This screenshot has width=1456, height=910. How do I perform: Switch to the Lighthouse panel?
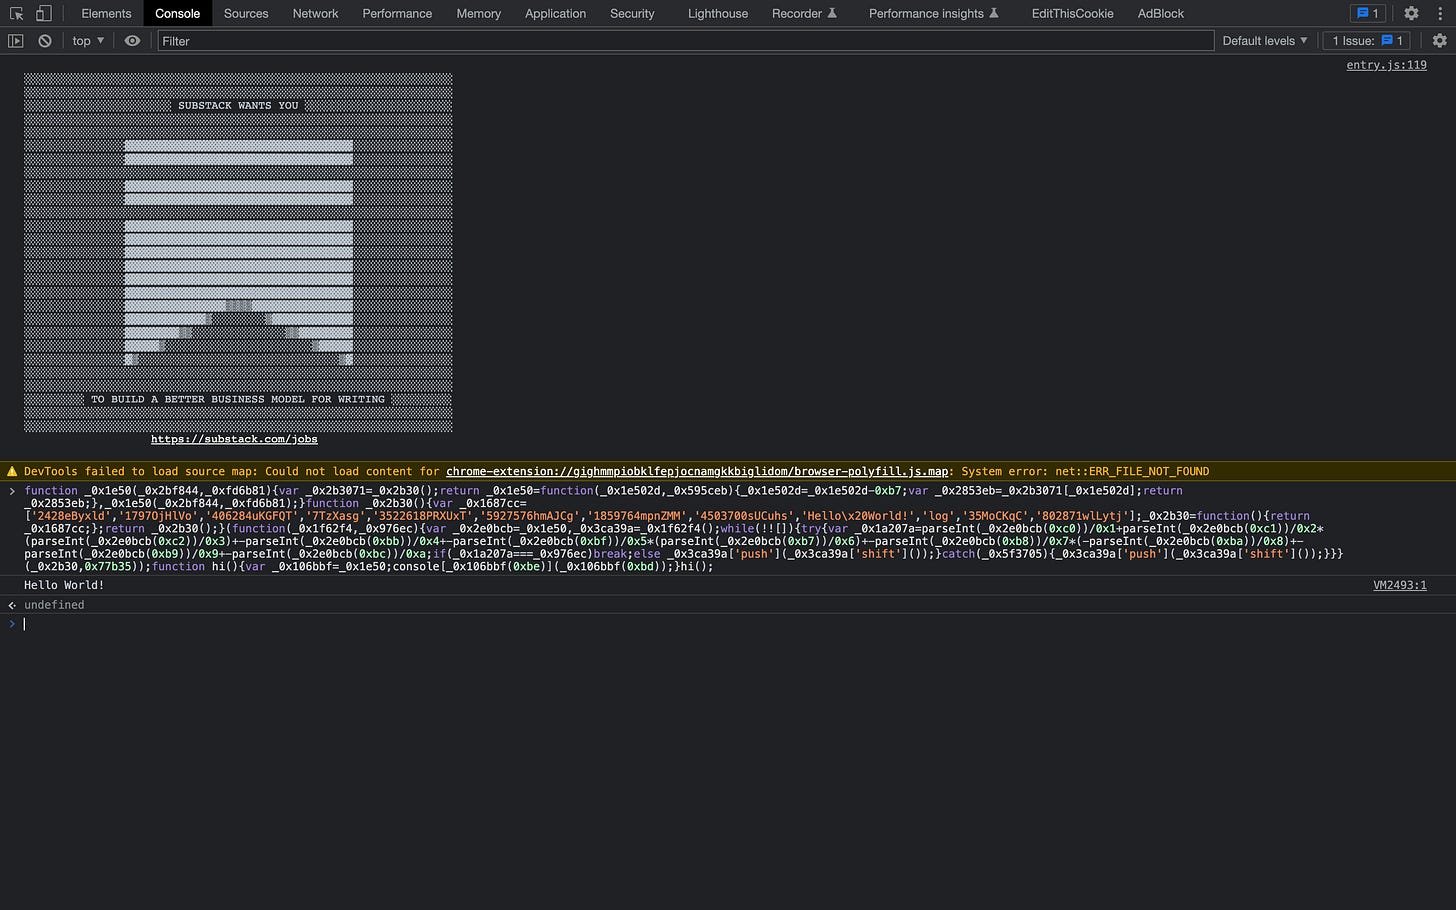click(717, 13)
